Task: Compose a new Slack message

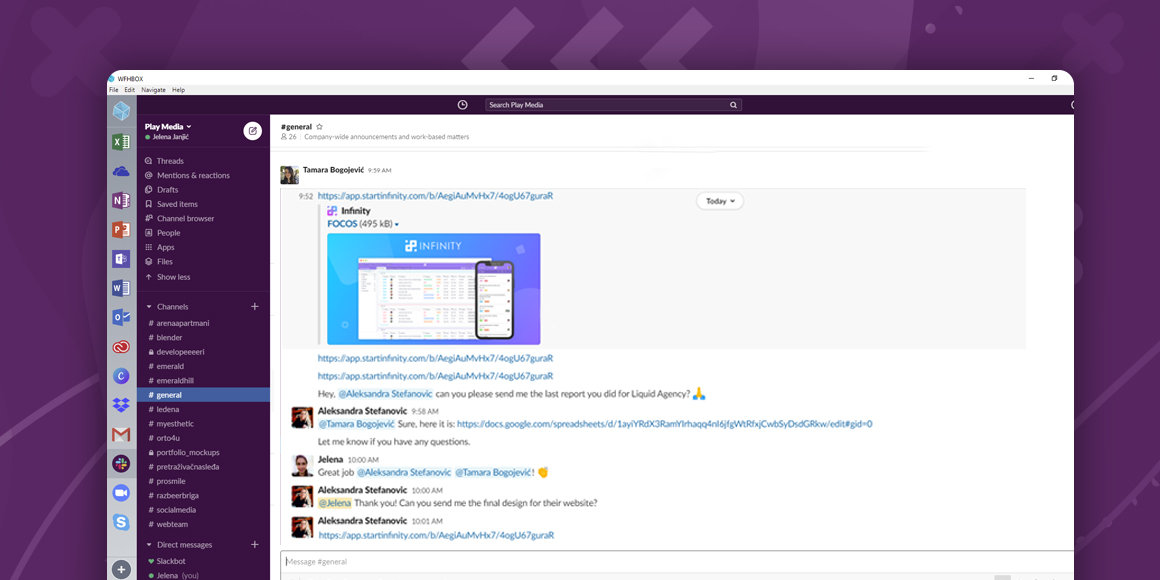Action: pos(253,131)
